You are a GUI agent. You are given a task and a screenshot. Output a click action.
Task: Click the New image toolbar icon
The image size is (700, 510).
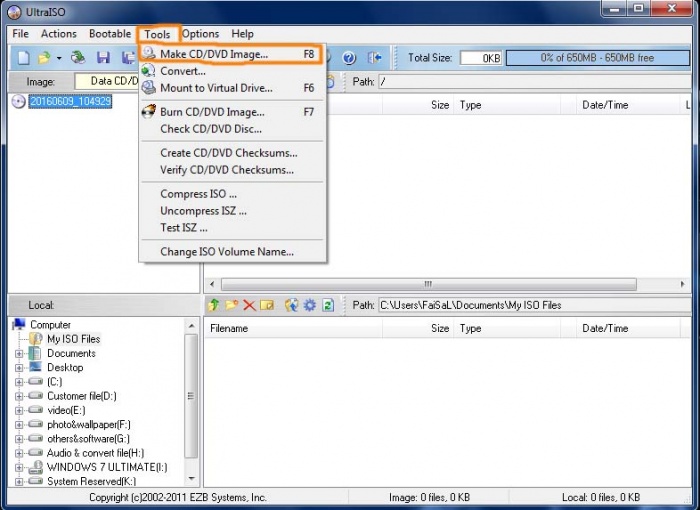[x=23, y=58]
